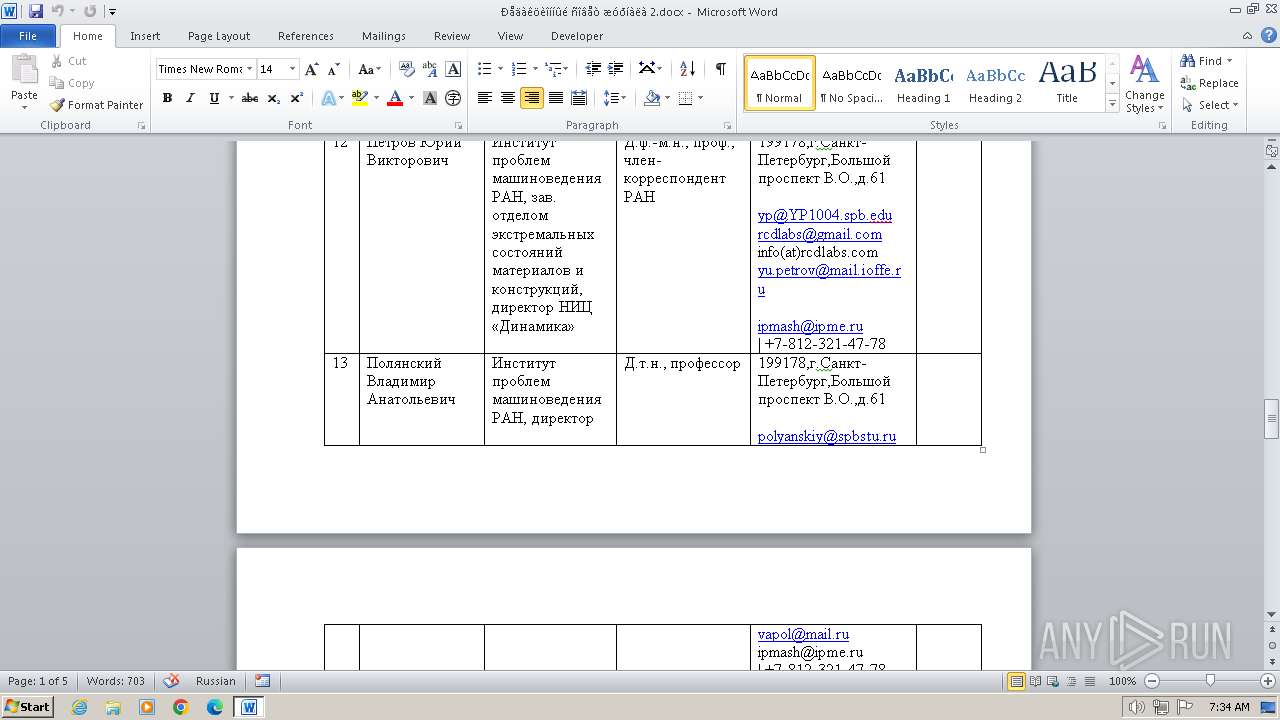The image size is (1280, 720).
Task: Click the Replace button
Action: [1209, 83]
